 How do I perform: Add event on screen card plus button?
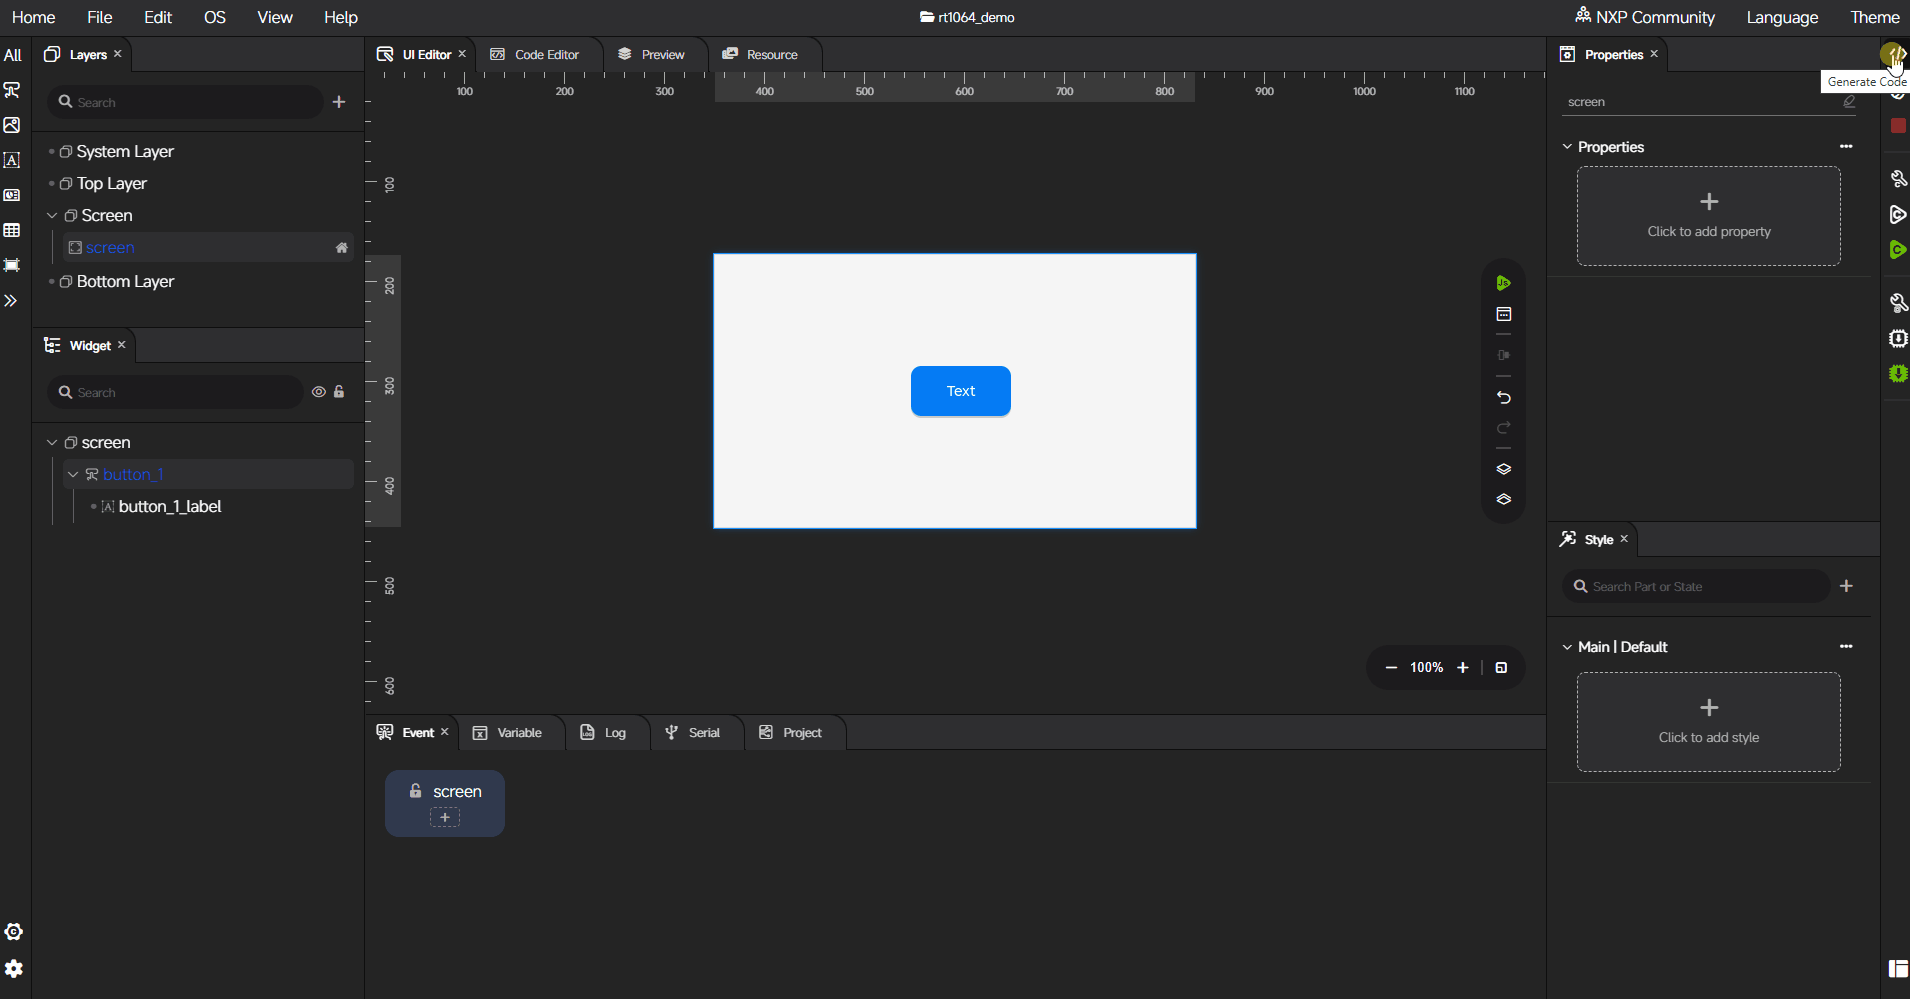[x=445, y=817]
